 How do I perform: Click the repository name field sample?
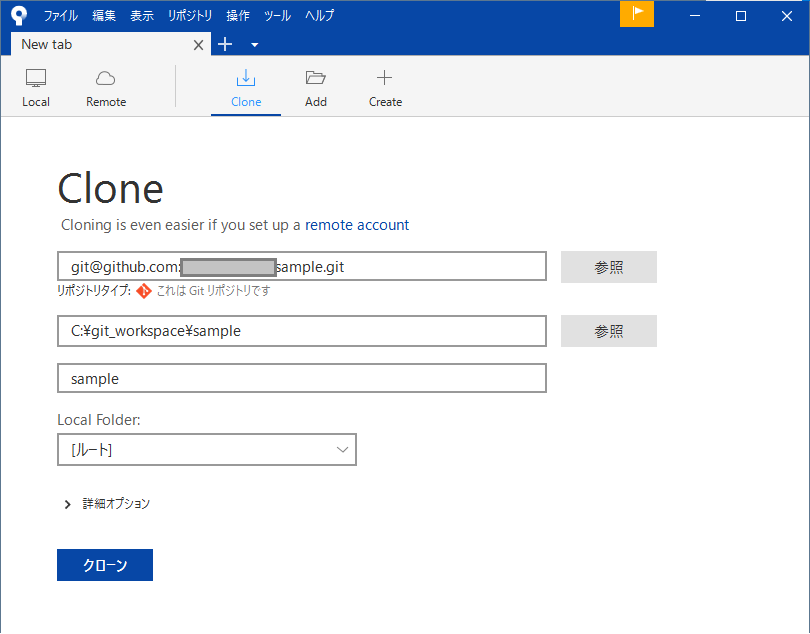[302, 378]
